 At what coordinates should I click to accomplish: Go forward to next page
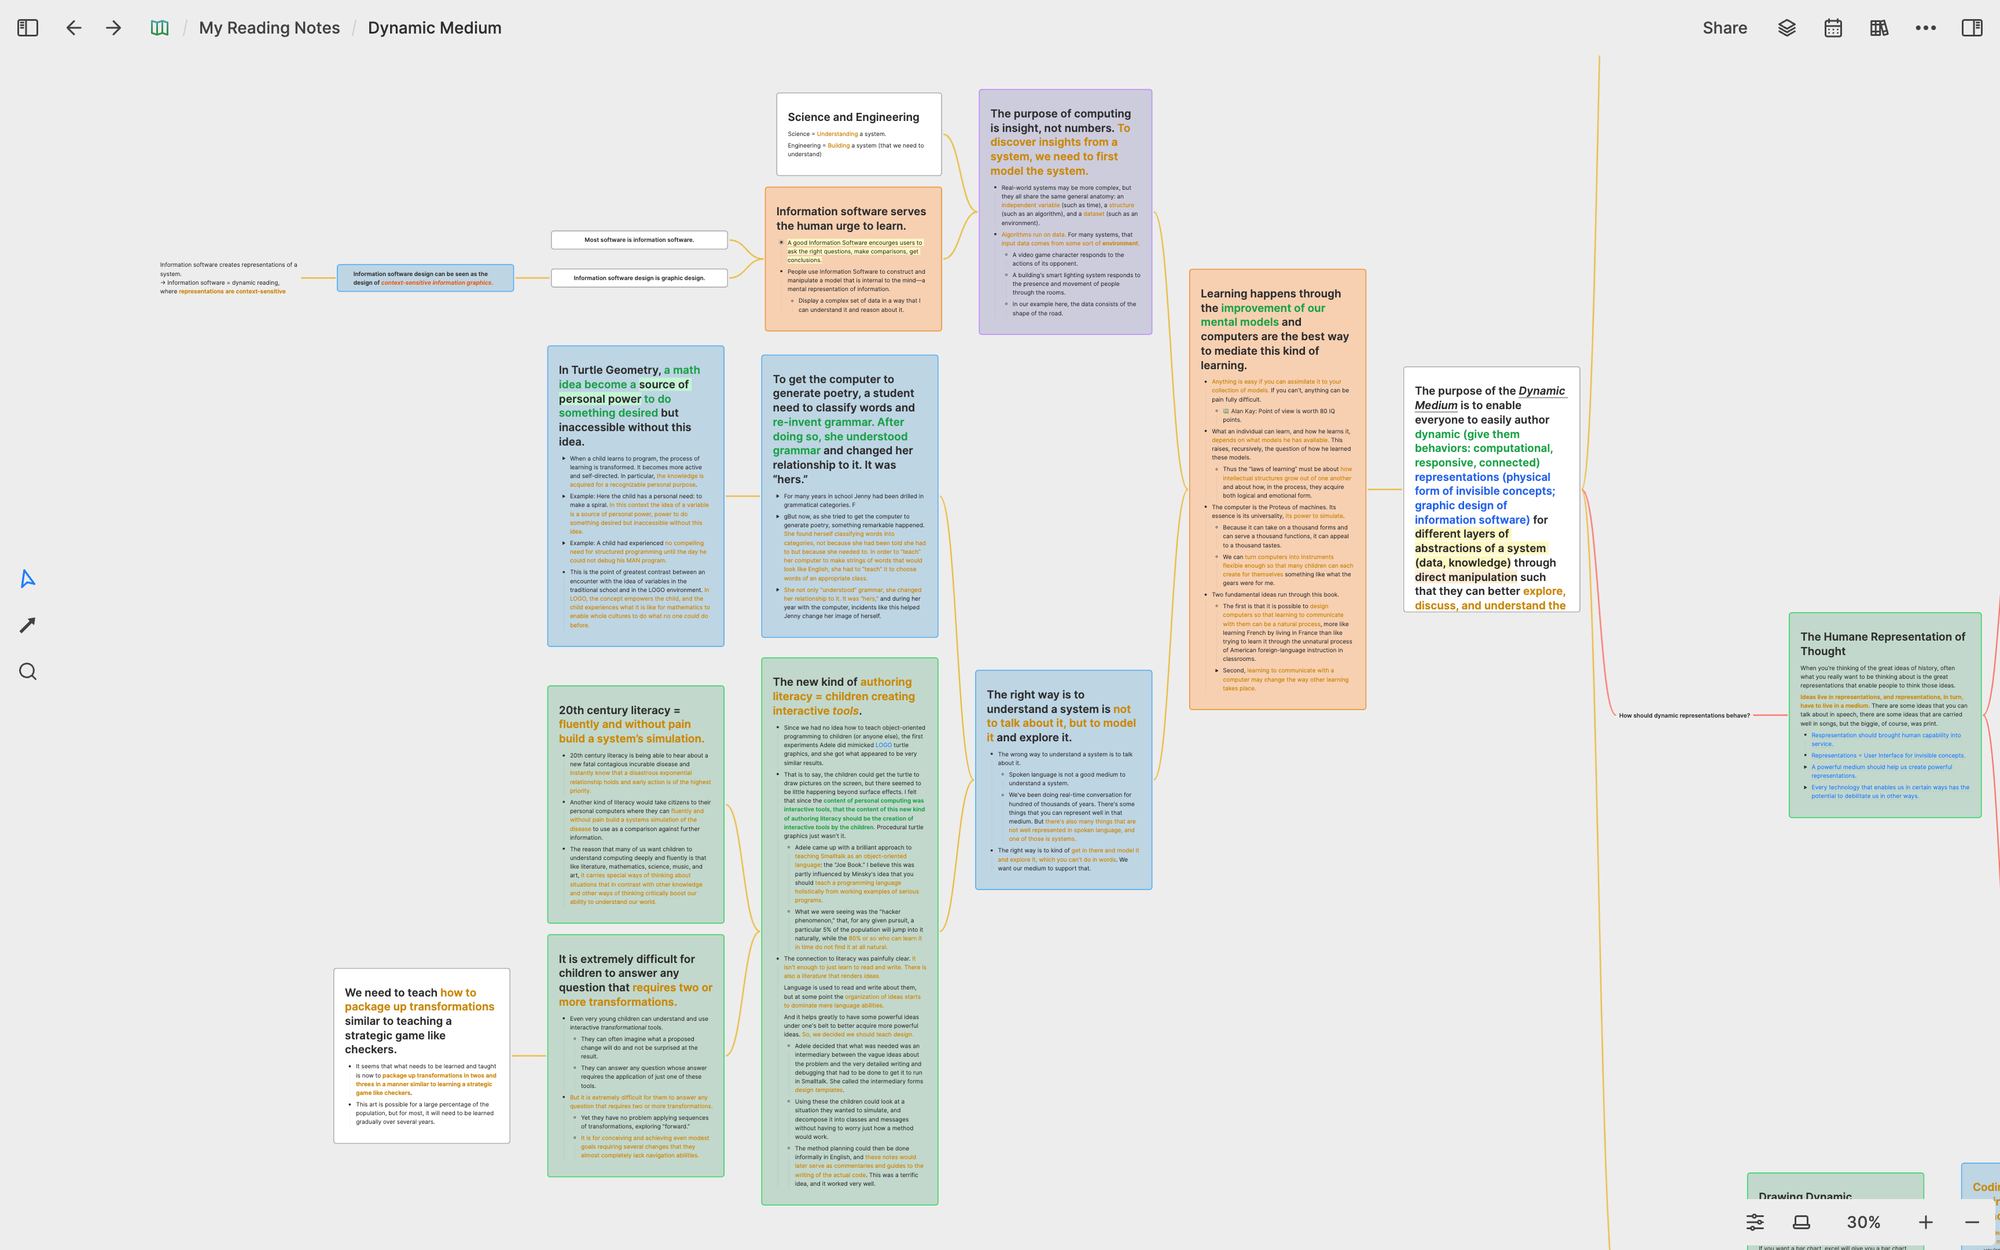click(113, 28)
